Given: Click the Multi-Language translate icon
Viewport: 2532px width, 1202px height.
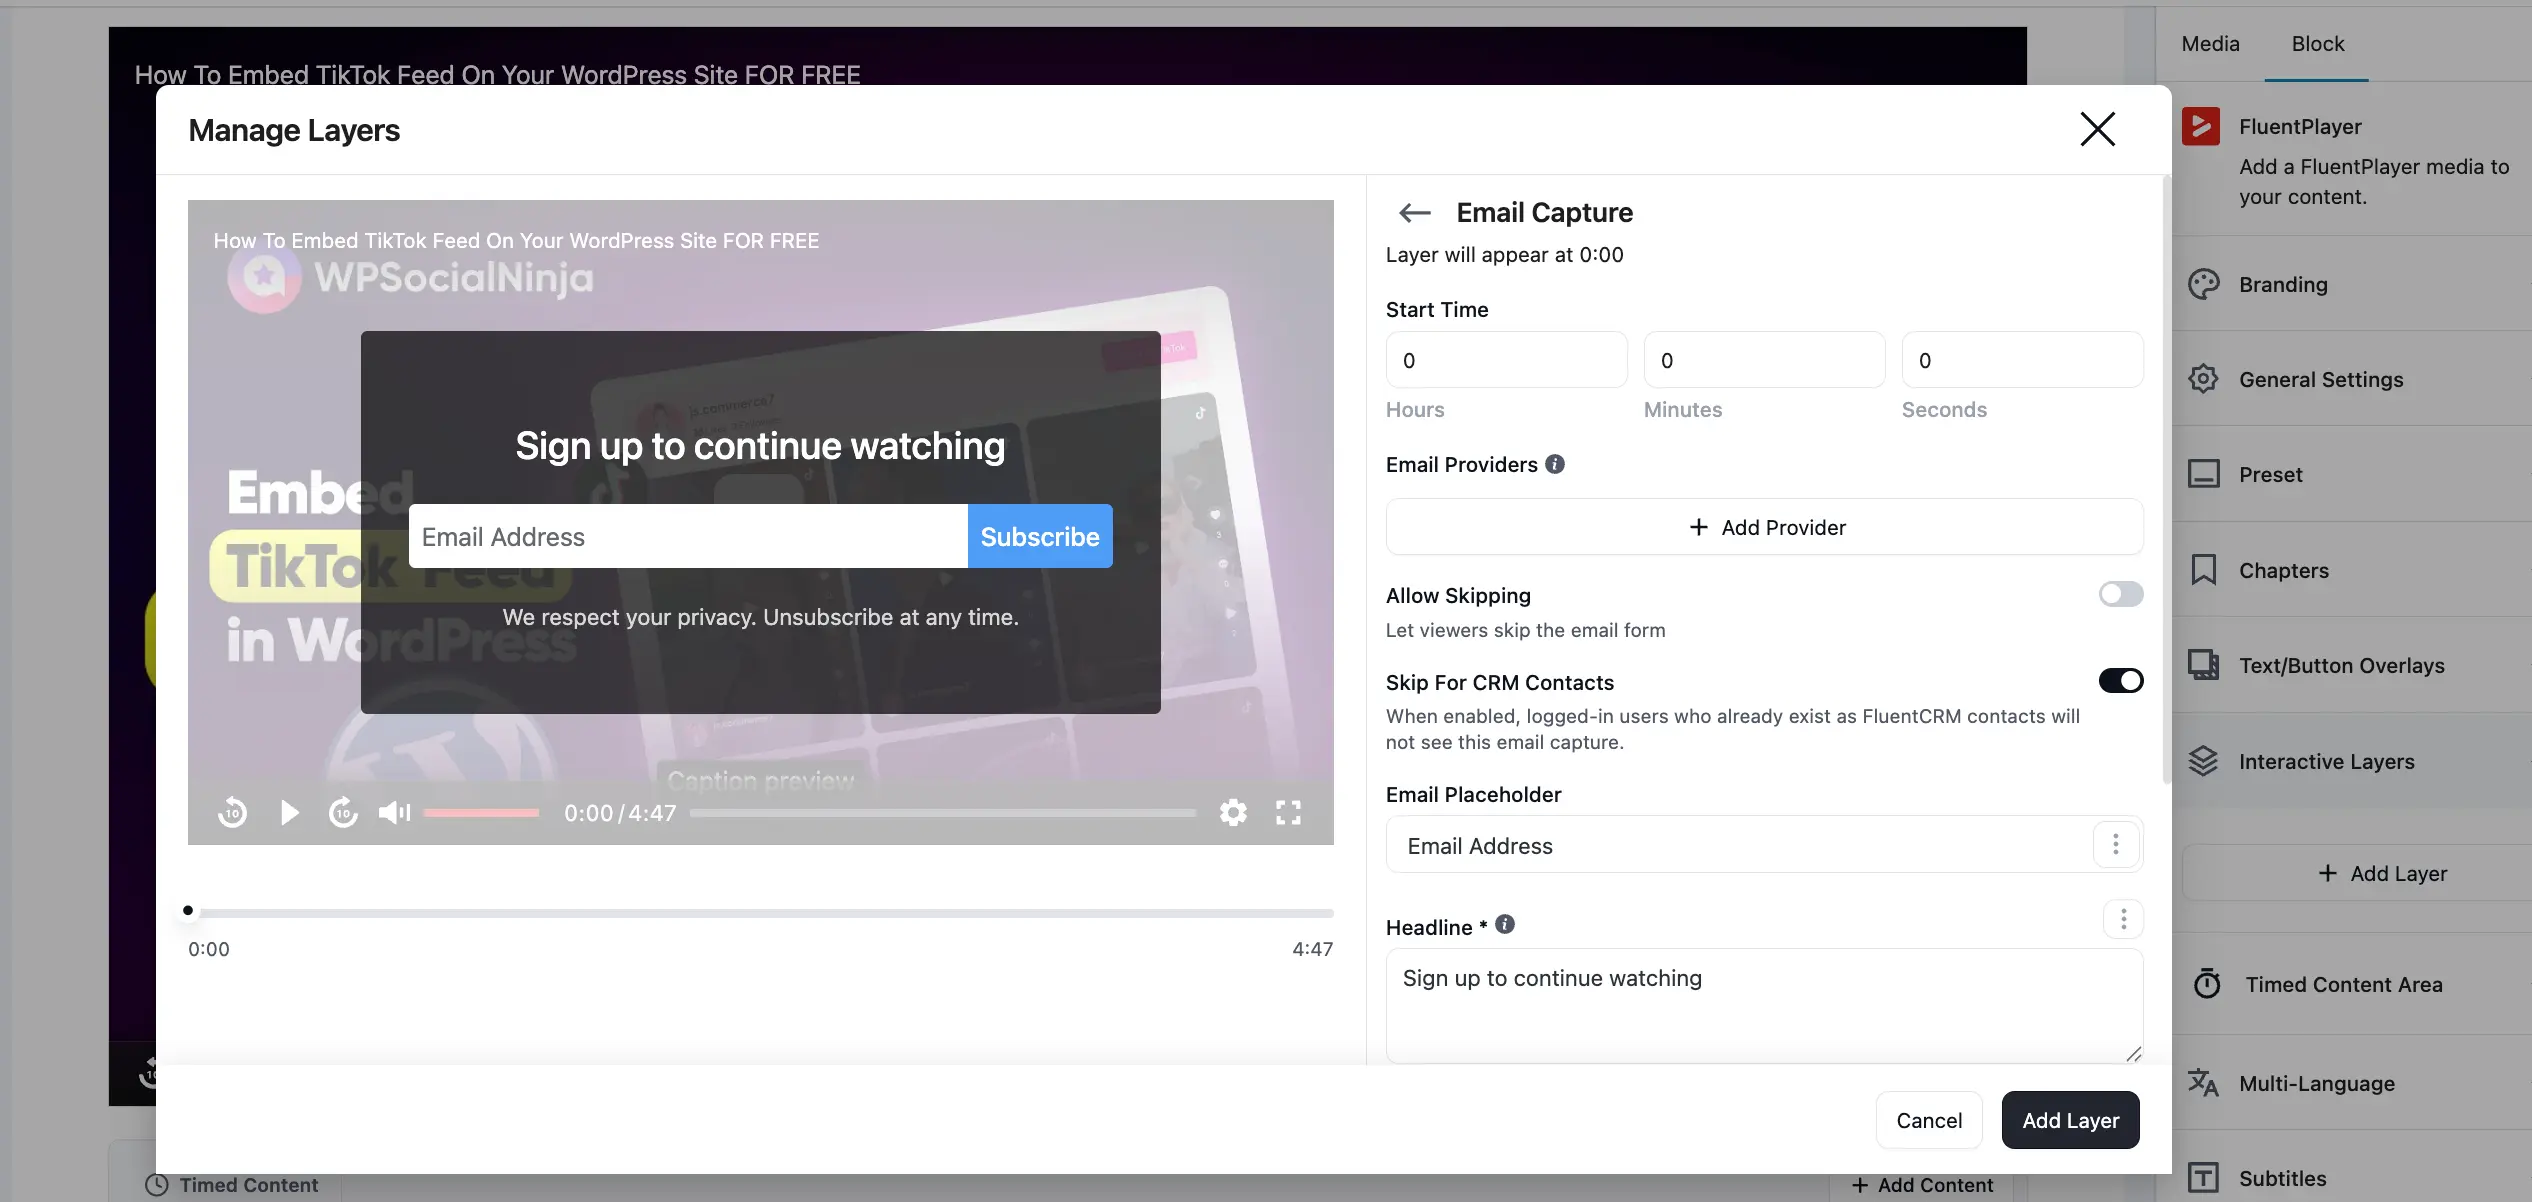Looking at the screenshot, I should pyautogui.click(x=2203, y=1083).
